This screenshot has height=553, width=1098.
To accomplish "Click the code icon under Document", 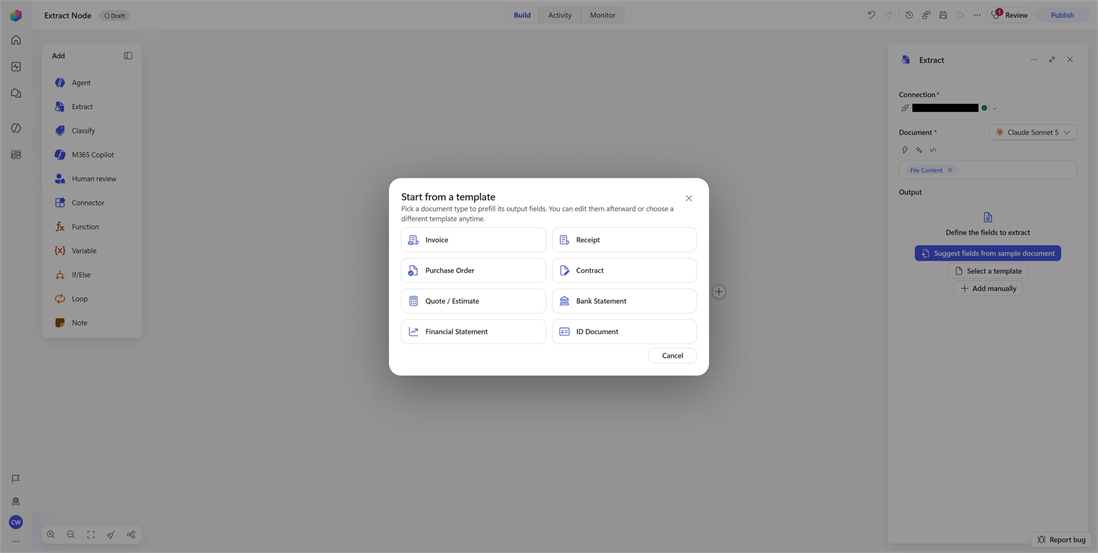I will click(933, 150).
